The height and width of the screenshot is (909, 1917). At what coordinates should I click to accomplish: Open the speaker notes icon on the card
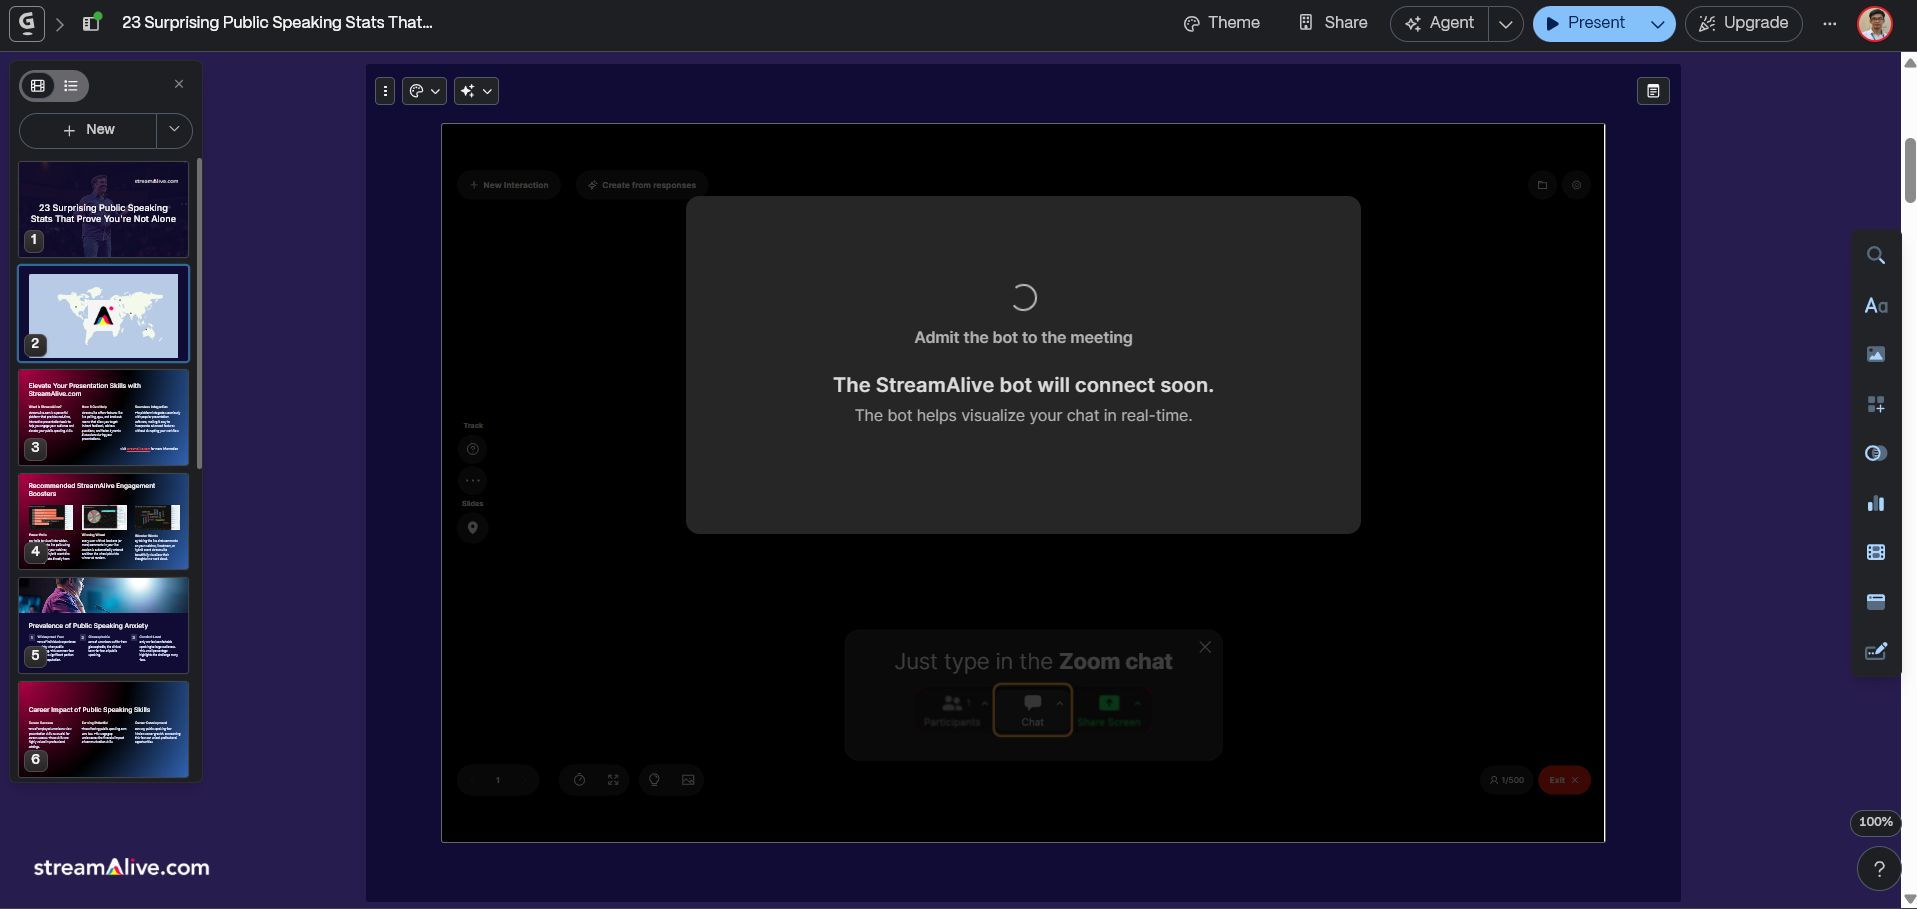click(x=1653, y=91)
